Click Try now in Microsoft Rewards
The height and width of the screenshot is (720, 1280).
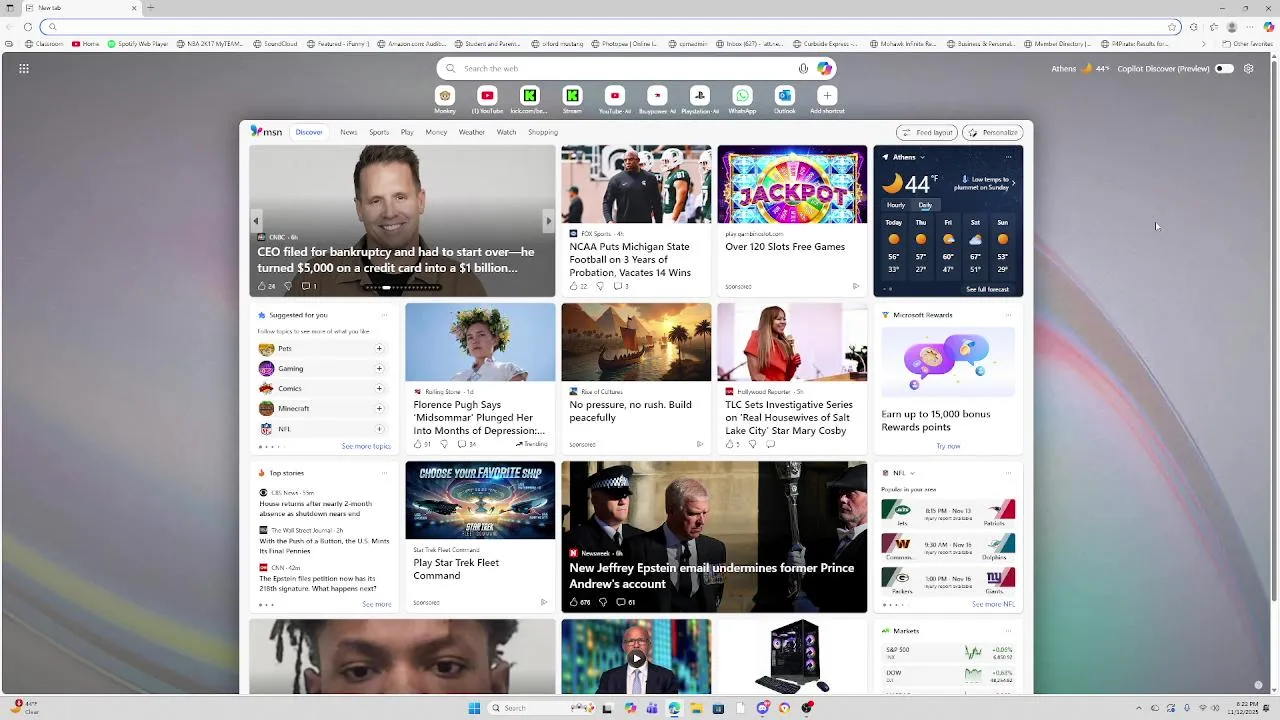(x=948, y=446)
